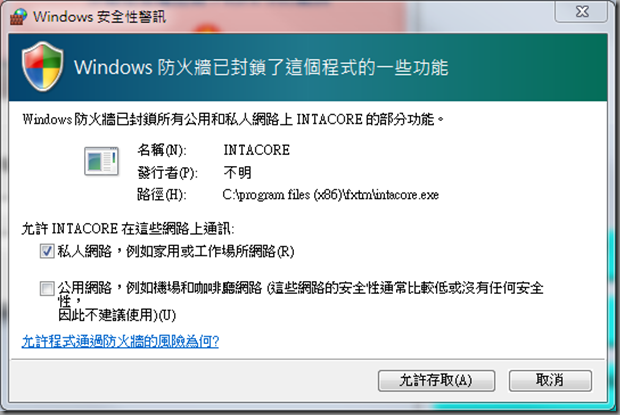The width and height of the screenshot is (620, 415).
Task: Click the 私人網路 home or work network label
Action: tap(176, 251)
